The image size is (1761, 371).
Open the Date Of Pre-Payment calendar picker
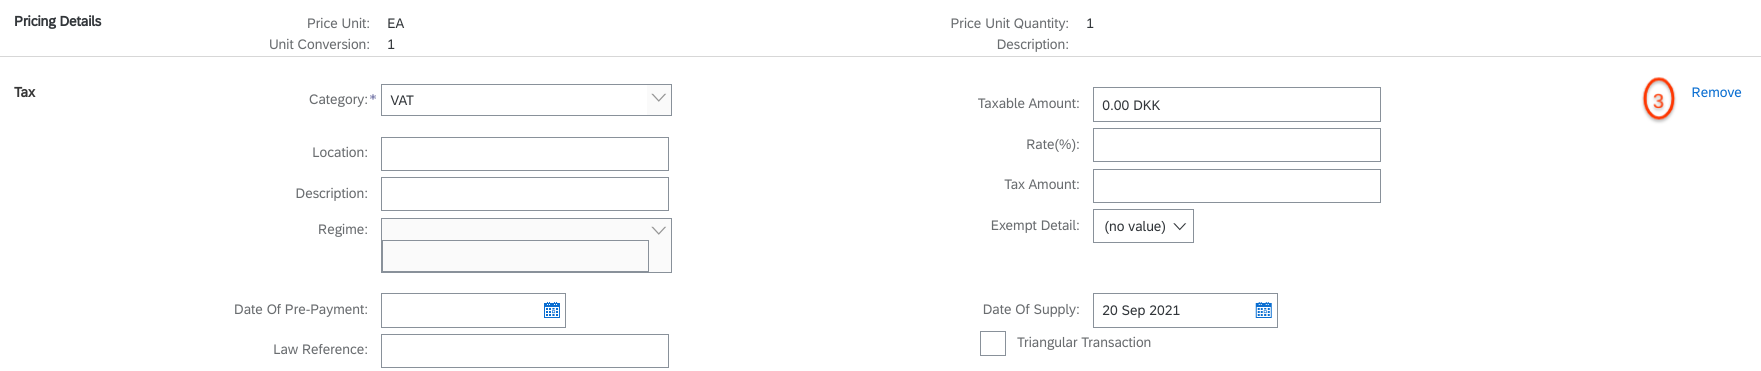pos(552,310)
